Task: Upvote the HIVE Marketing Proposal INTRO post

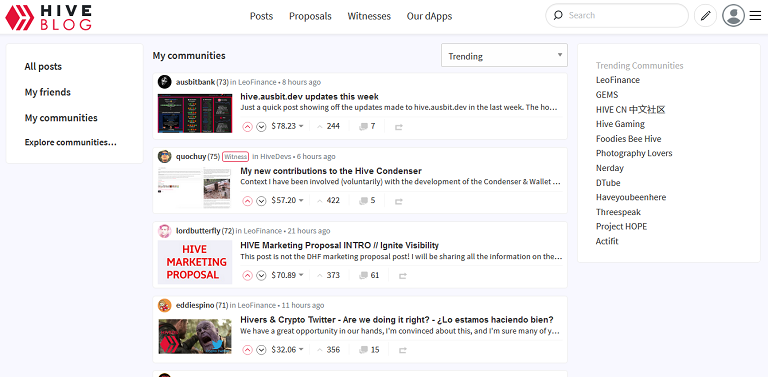Action: click(x=247, y=275)
